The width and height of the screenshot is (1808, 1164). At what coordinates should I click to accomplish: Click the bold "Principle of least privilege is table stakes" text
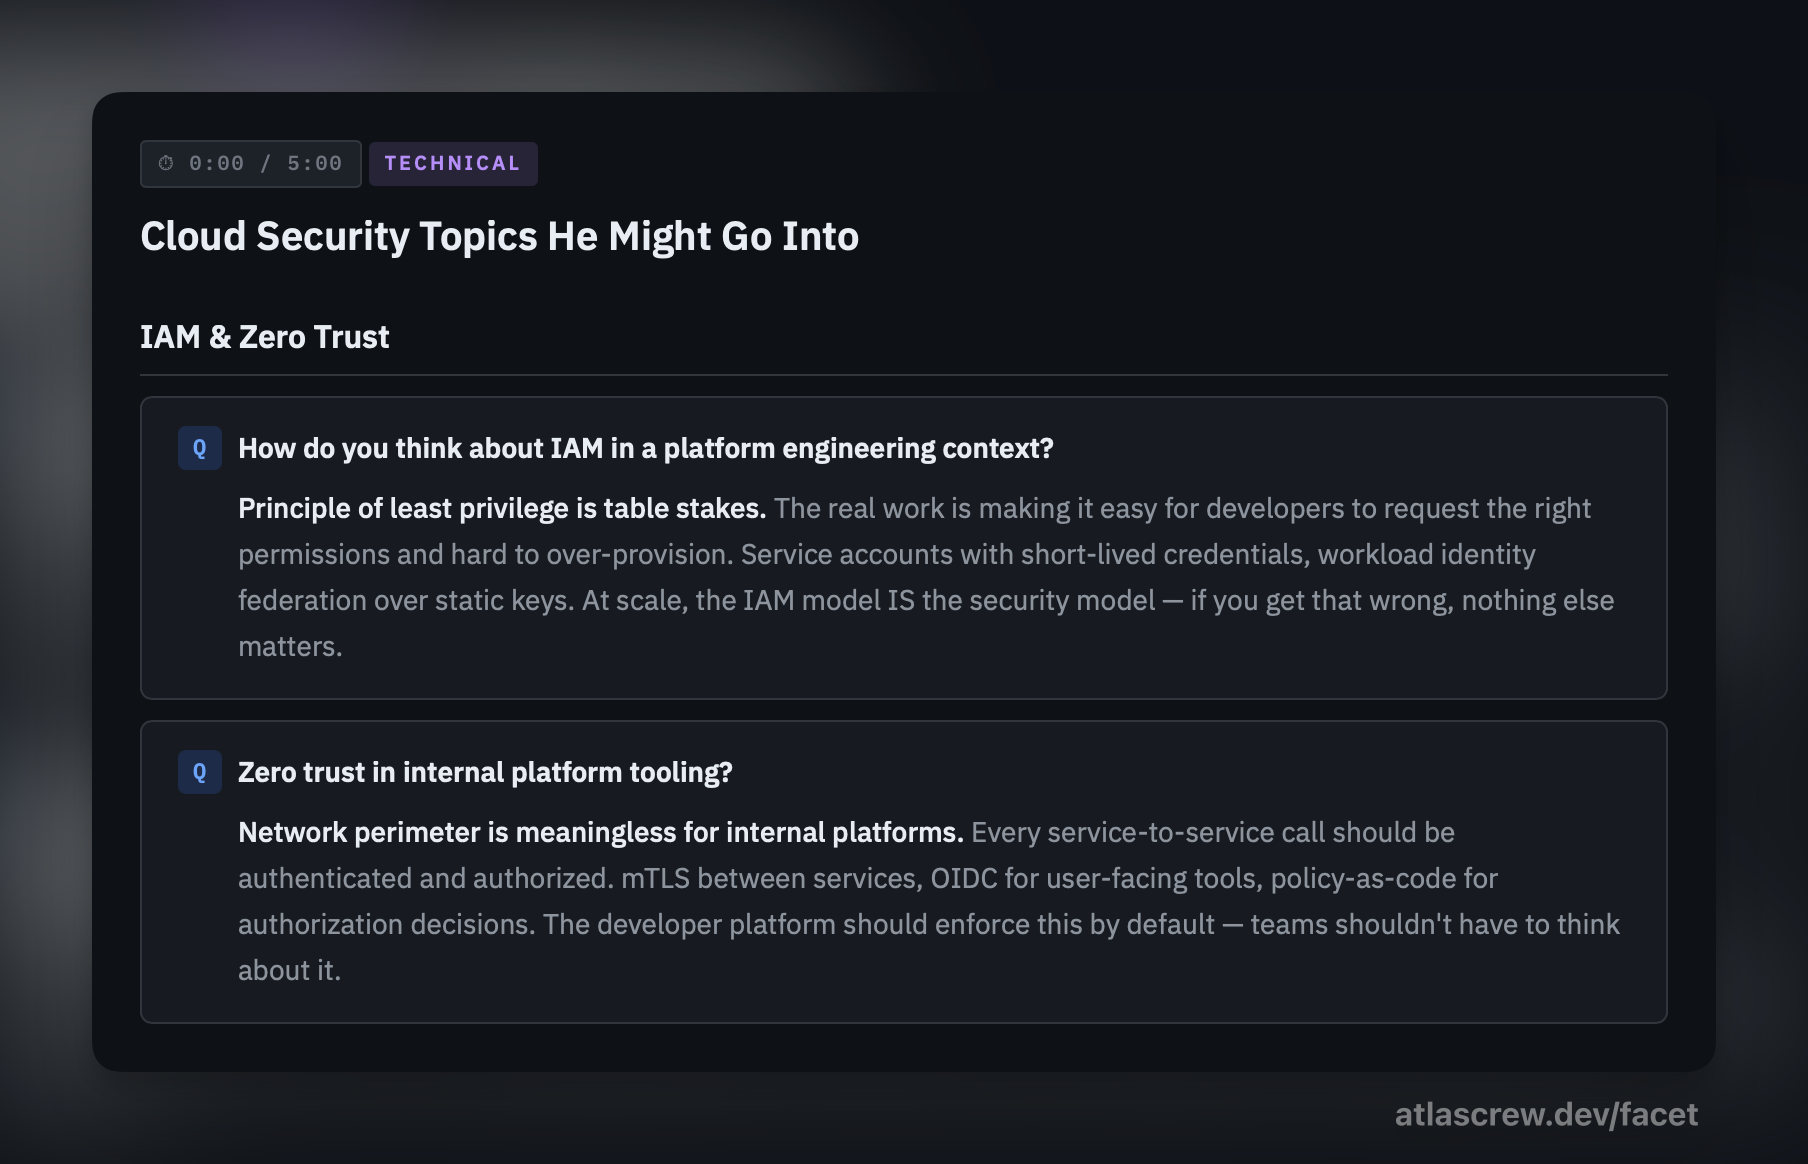point(501,508)
